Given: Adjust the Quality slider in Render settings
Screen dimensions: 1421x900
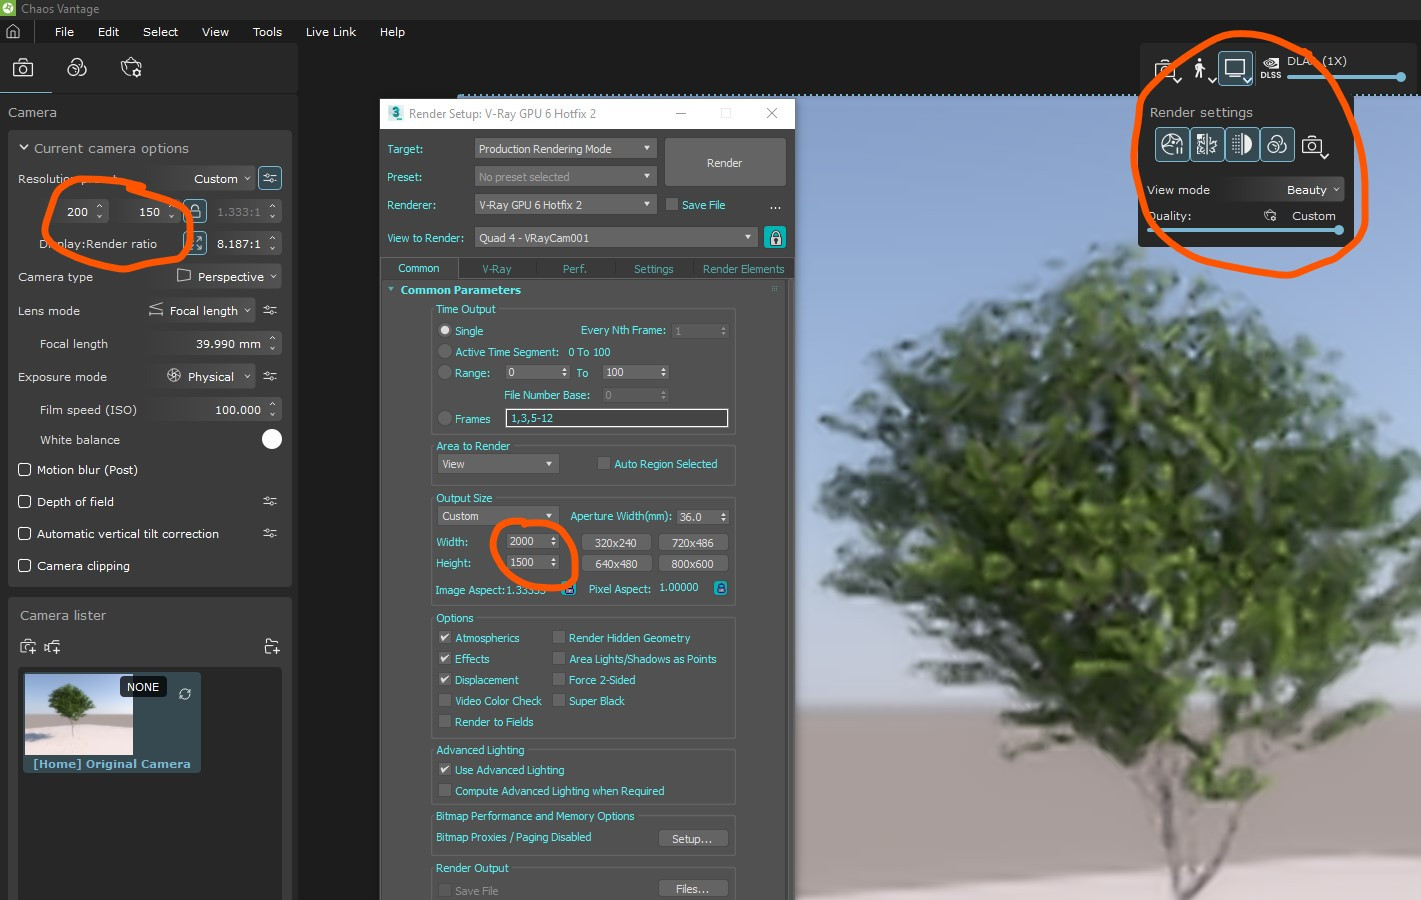Looking at the screenshot, I should tap(1244, 230).
